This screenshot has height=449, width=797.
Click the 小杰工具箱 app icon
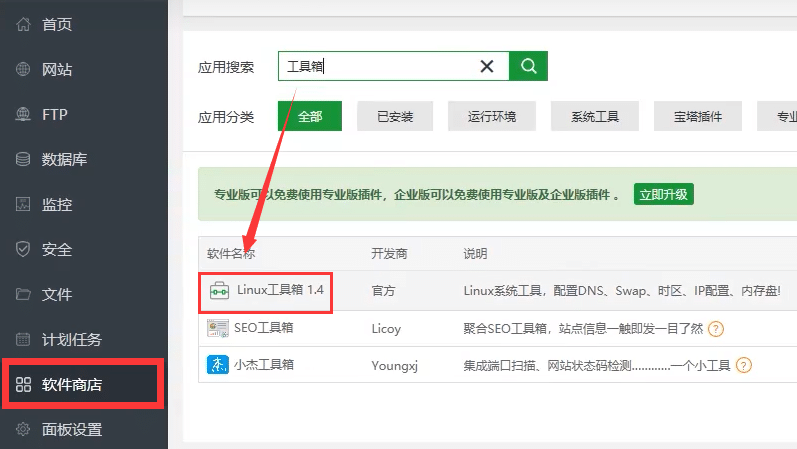[x=218, y=365]
